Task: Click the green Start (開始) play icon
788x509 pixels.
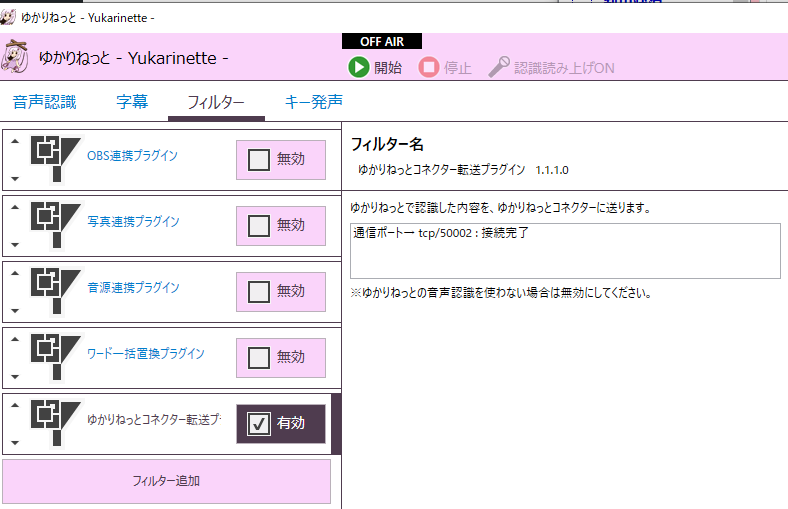Action: tap(359, 67)
